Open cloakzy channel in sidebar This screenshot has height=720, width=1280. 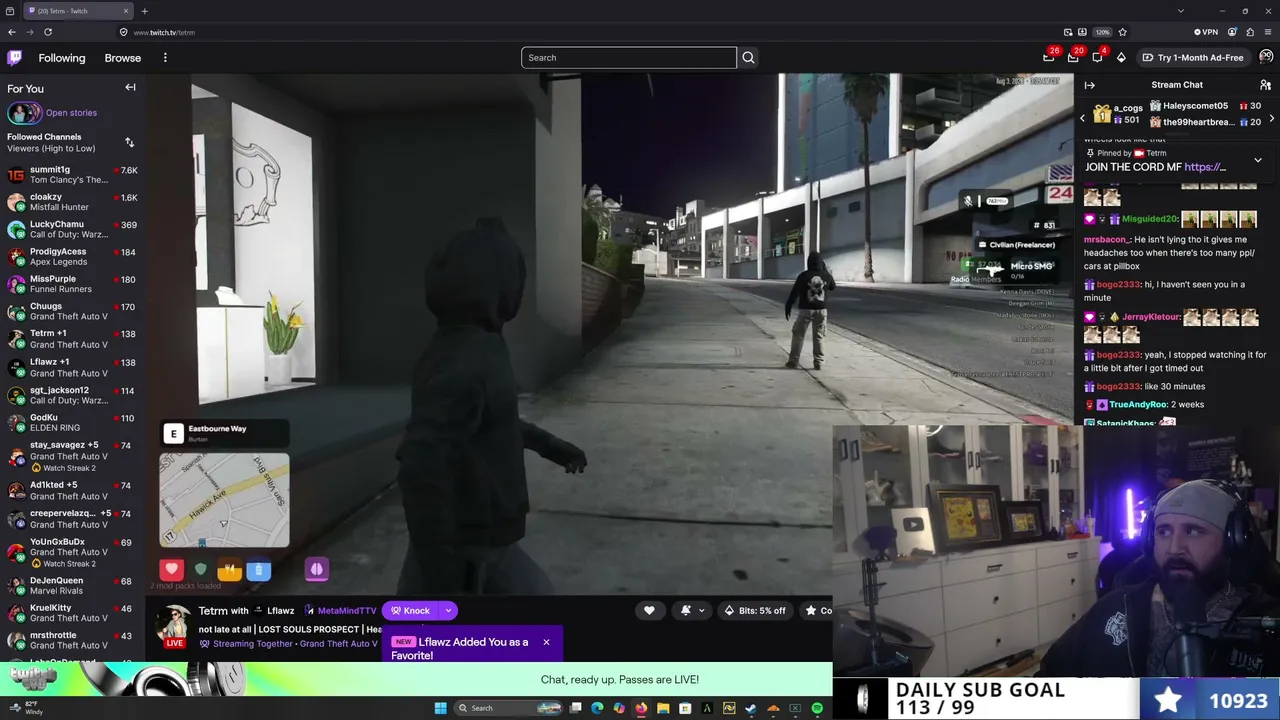72,202
